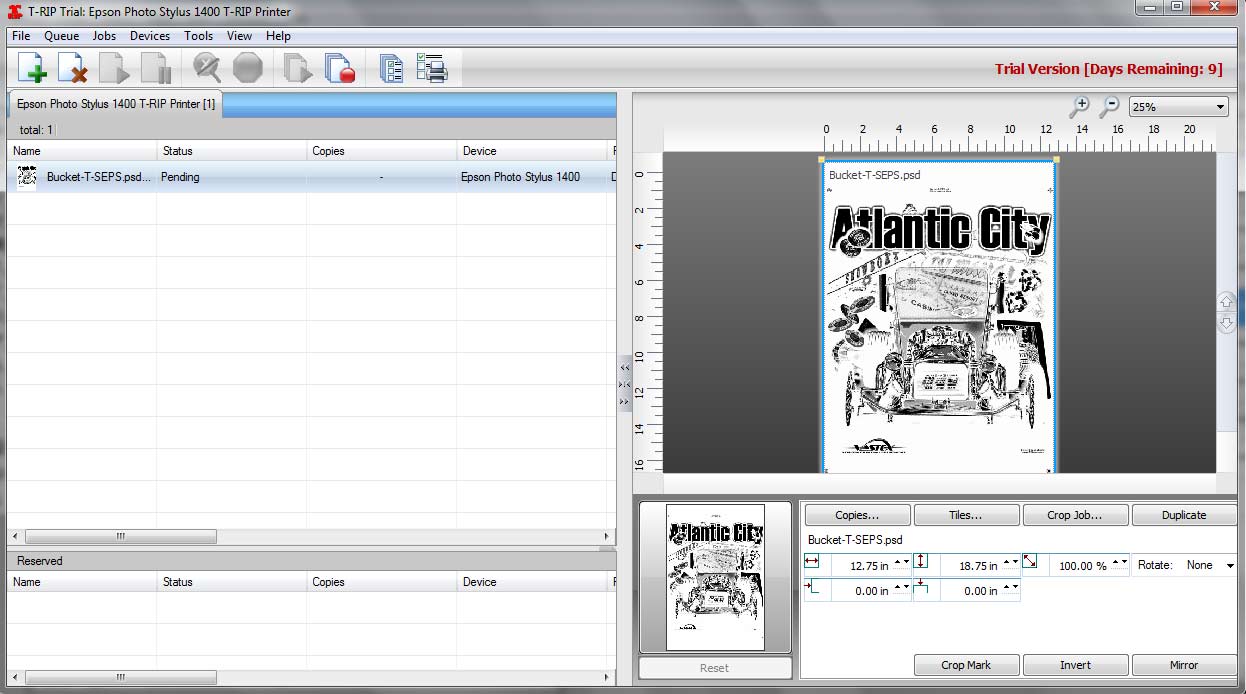1246x694 pixels.
Task: Click the scroll up arrow beside the preview
Action: [1226, 301]
